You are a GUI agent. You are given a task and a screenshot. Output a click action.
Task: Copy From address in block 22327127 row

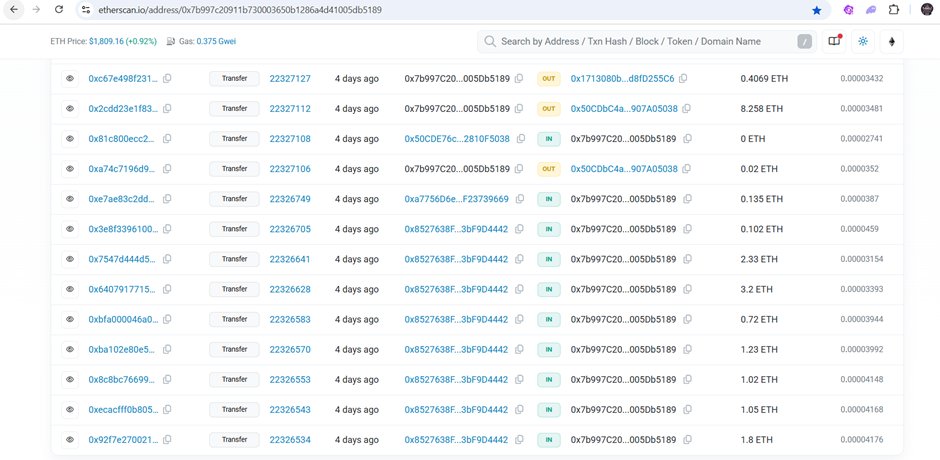pos(519,79)
